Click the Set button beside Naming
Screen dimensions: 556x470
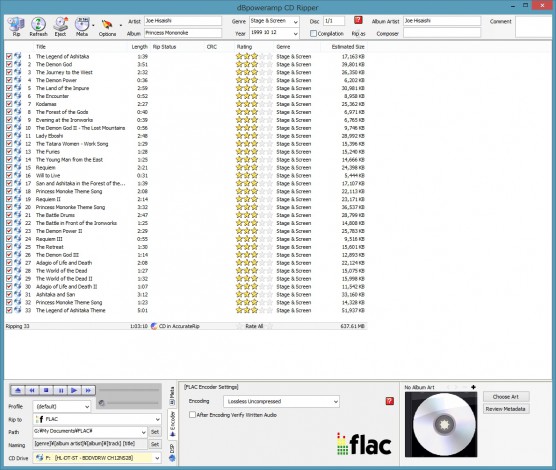(155, 444)
